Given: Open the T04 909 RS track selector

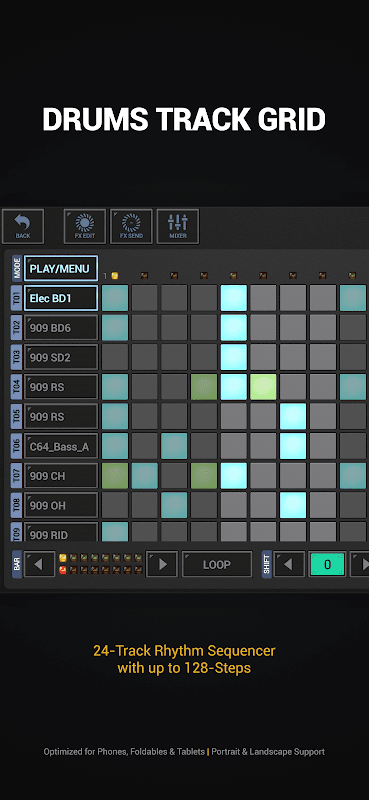Looking at the screenshot, I should [61, 387].
